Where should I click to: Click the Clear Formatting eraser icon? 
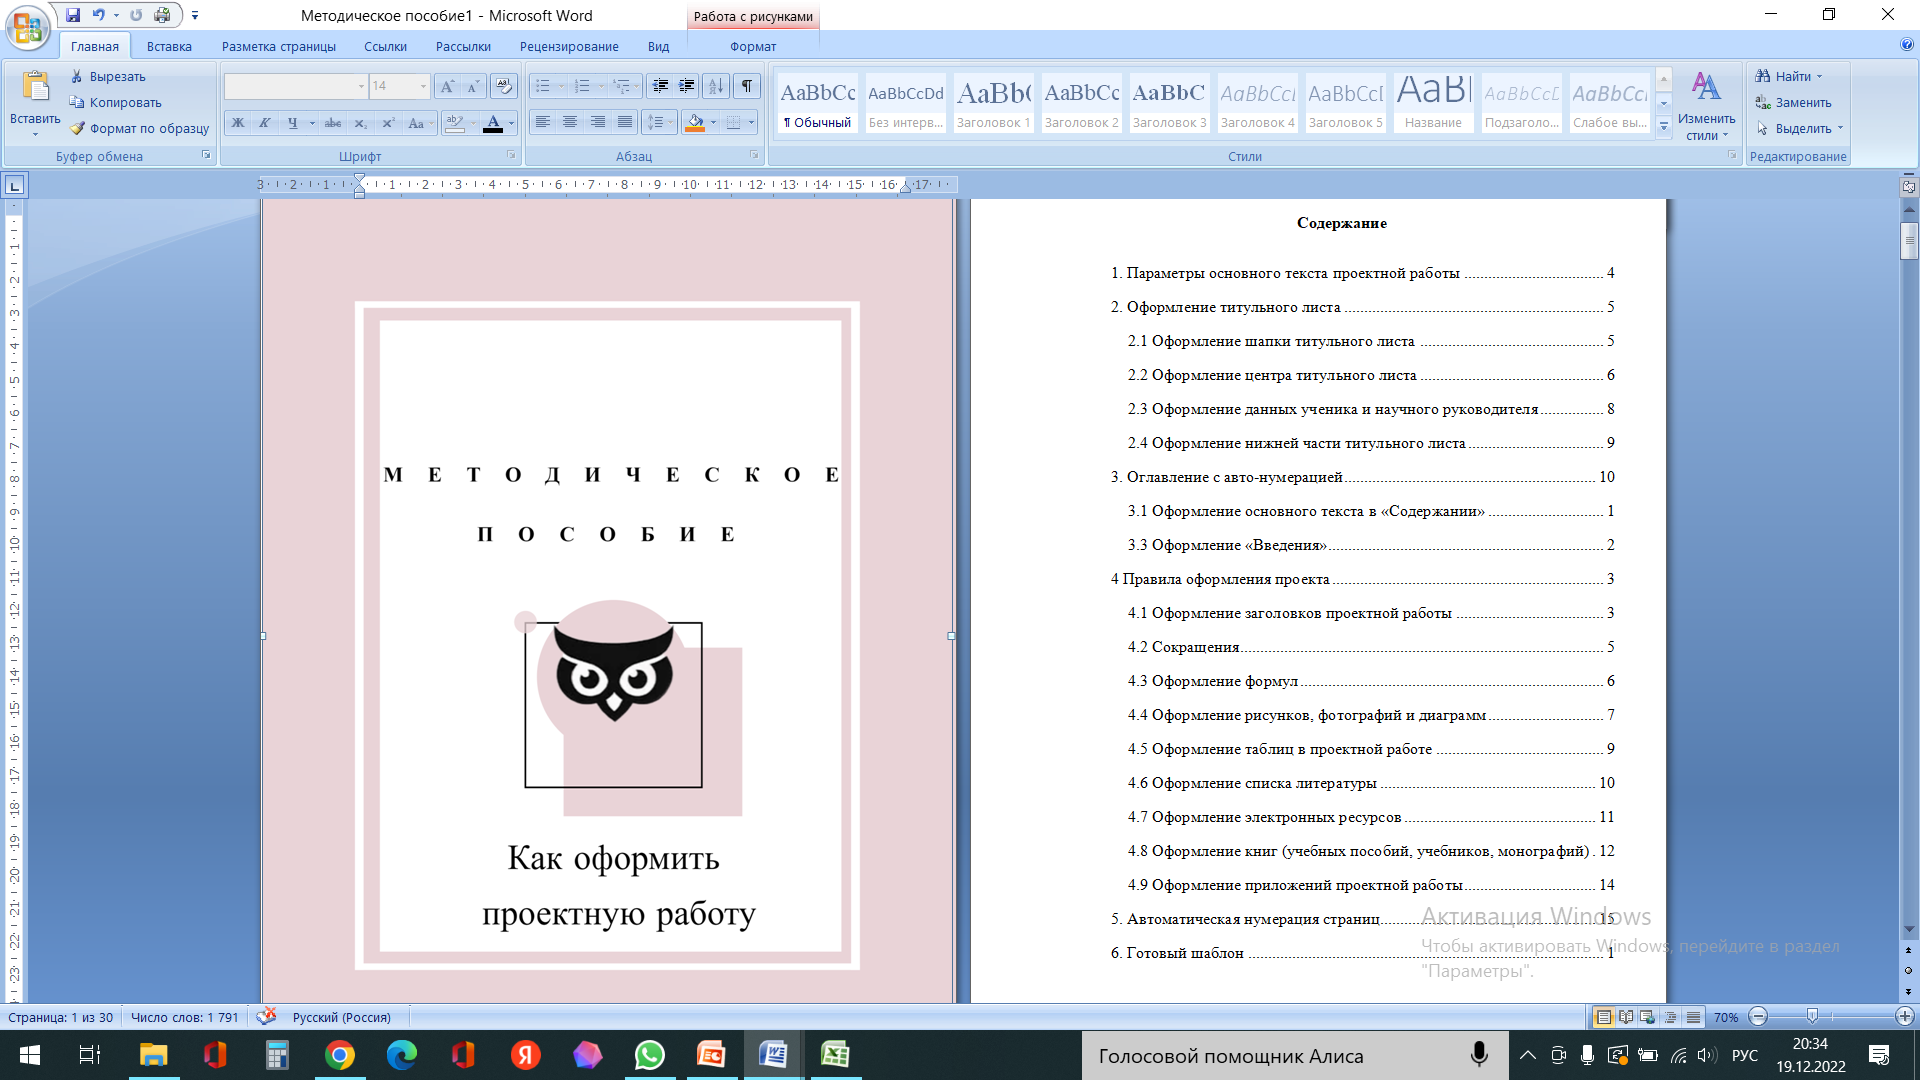(x=504, y=87)
